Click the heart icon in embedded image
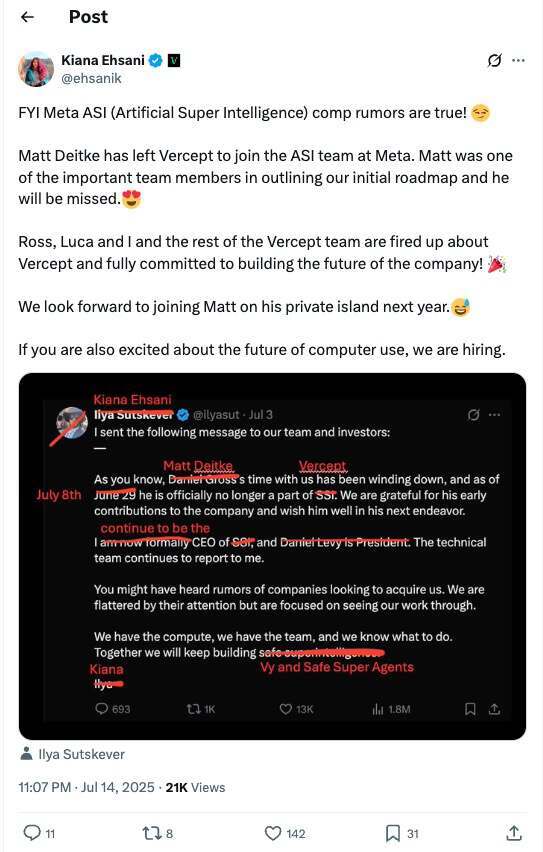The height and width of the screenshot is (852, 543). point(286,709)
